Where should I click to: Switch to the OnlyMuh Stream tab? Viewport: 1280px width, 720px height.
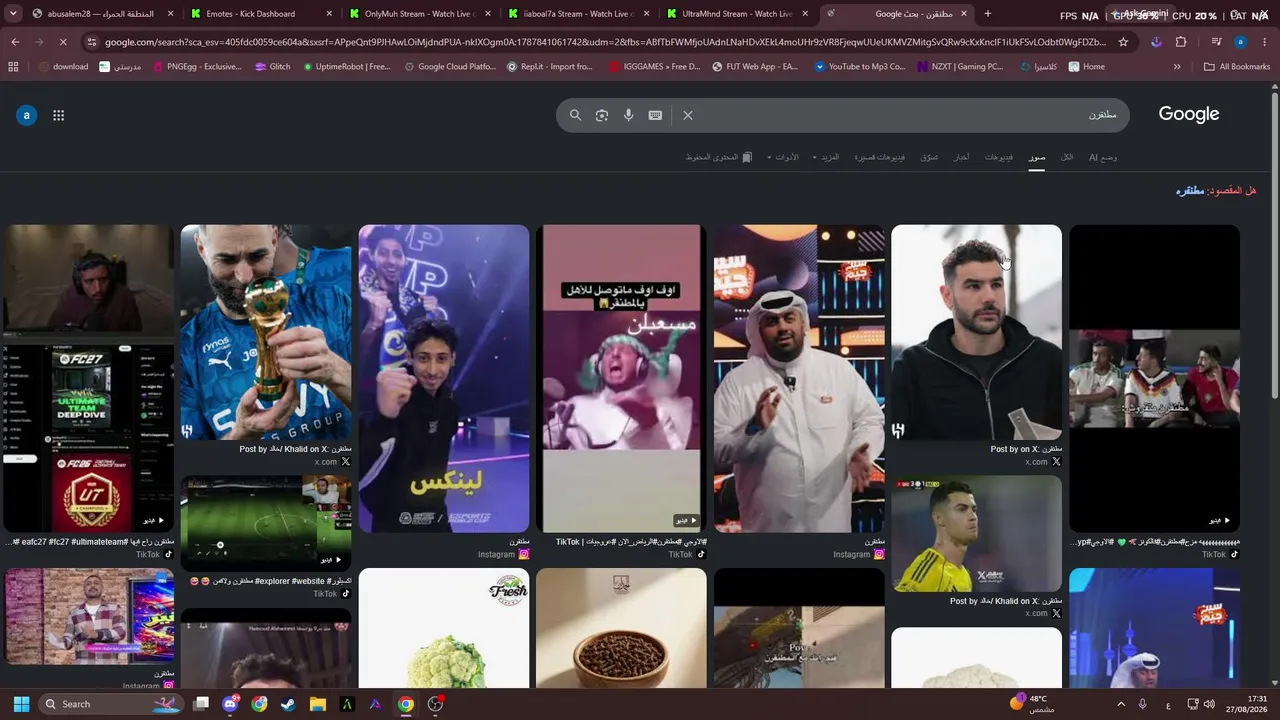418,14
